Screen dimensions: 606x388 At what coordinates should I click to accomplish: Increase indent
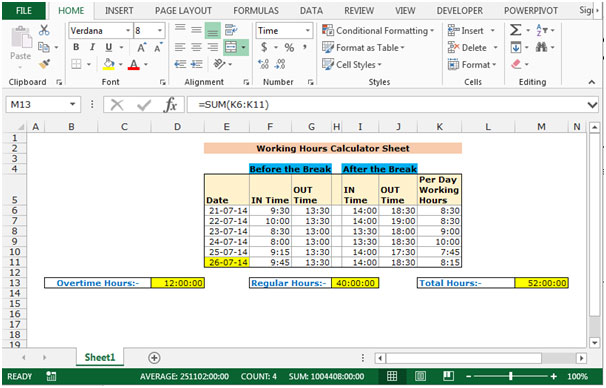click(x=197, y=64)
